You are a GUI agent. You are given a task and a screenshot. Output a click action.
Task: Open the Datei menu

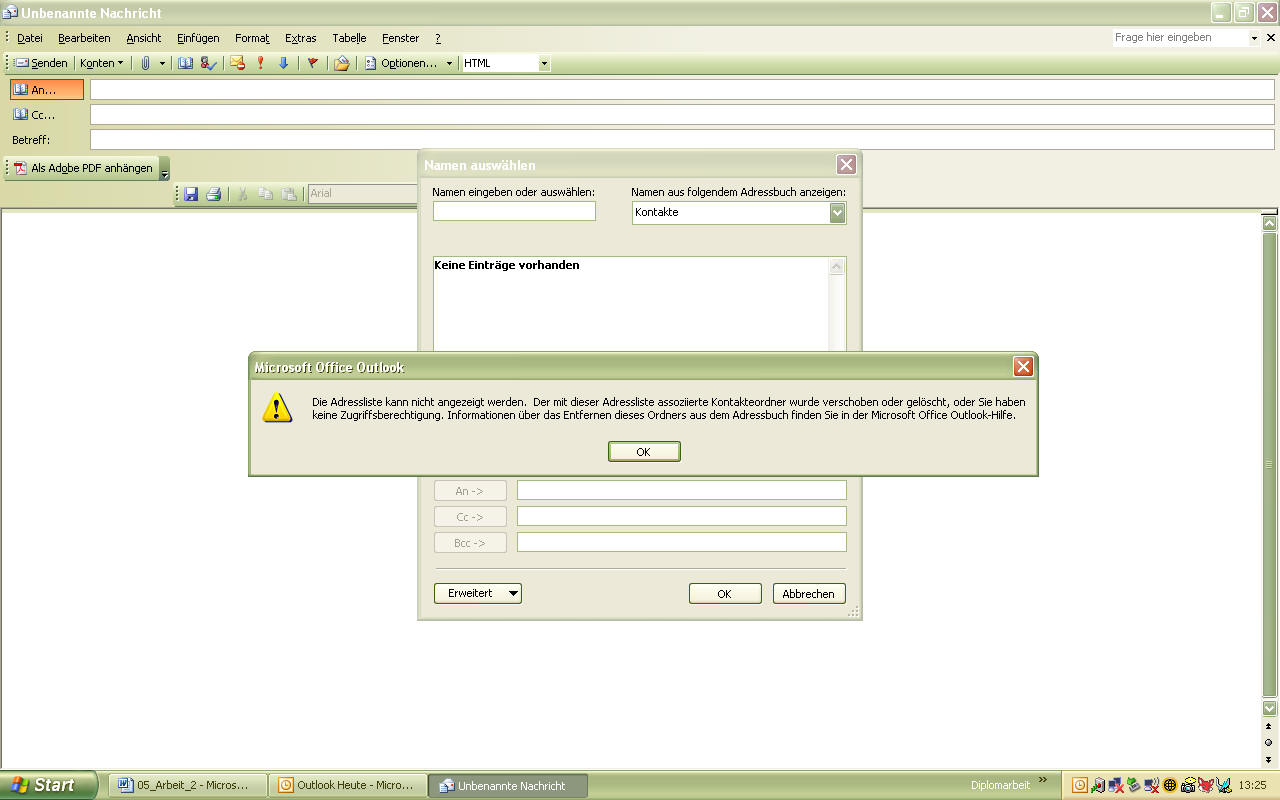[30, 38]
